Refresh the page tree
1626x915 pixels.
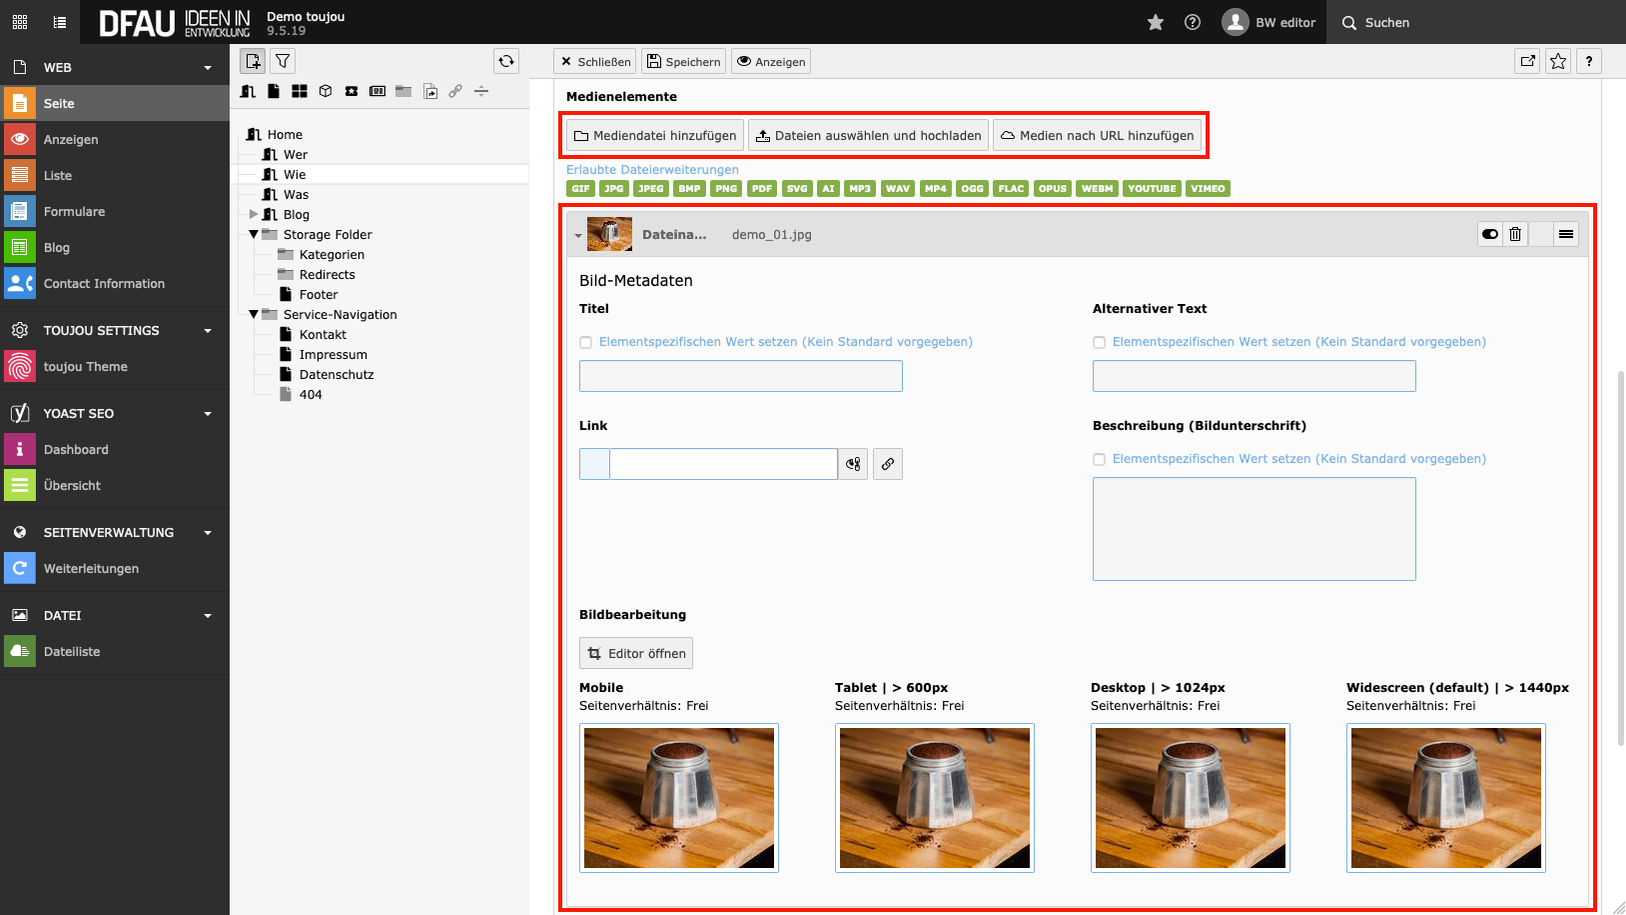506,61
